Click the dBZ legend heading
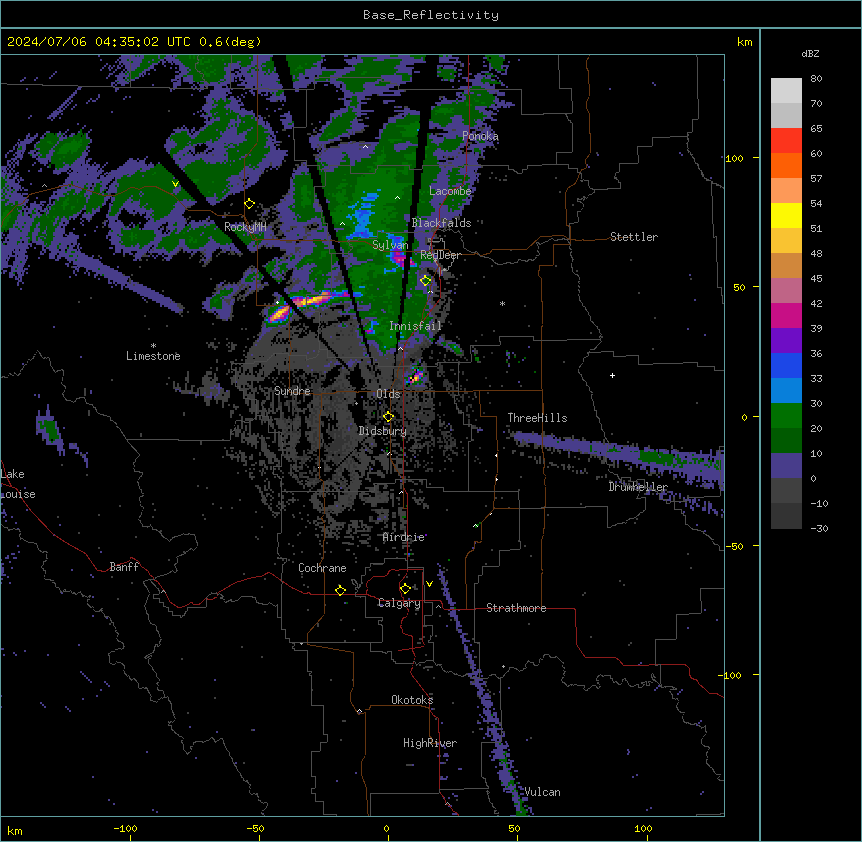Viewport: 862px width, 842px height. click(810, 54)
